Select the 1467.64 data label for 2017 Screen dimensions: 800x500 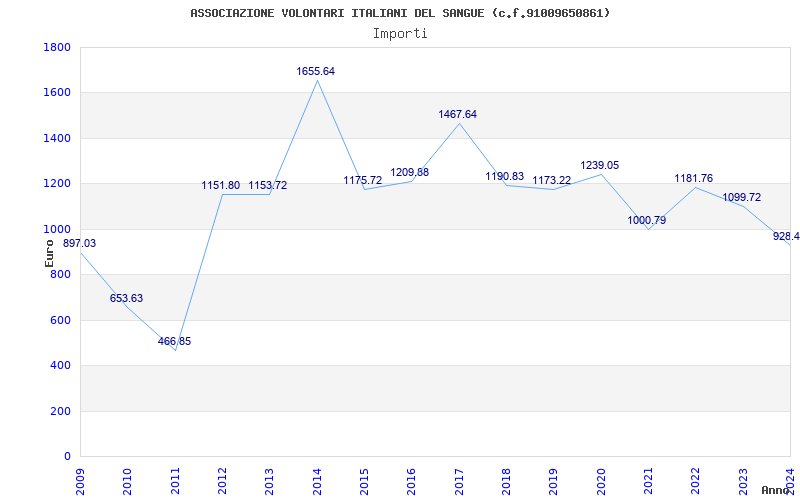457,115
